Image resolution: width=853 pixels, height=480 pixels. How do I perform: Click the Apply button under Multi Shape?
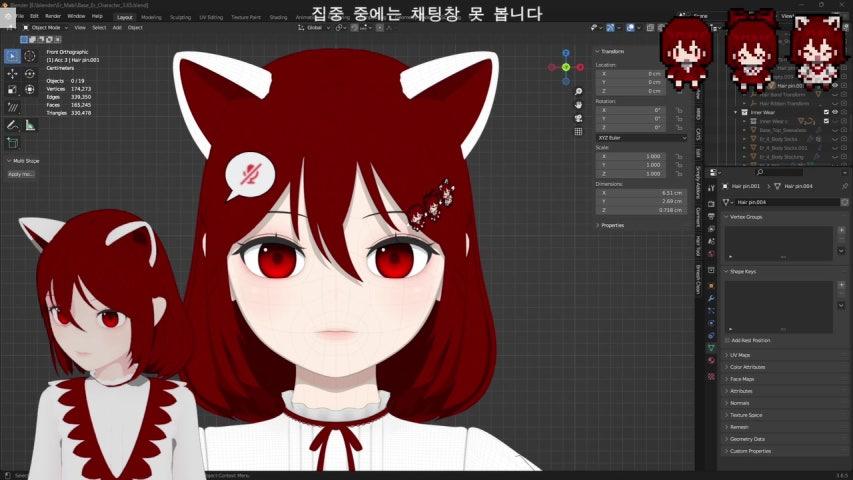[20, 174]
